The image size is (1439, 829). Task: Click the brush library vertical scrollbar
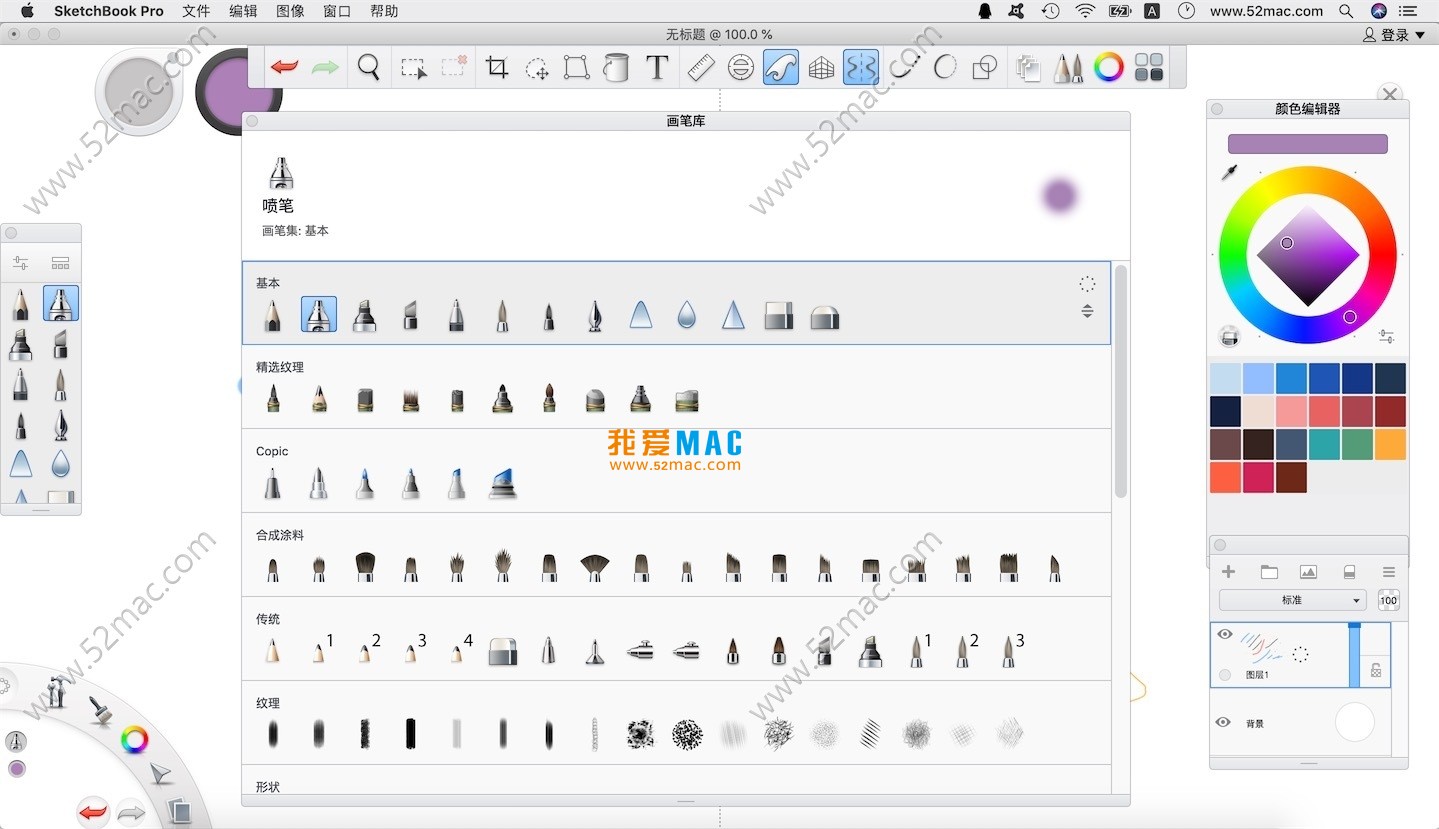coord(1121,380)
